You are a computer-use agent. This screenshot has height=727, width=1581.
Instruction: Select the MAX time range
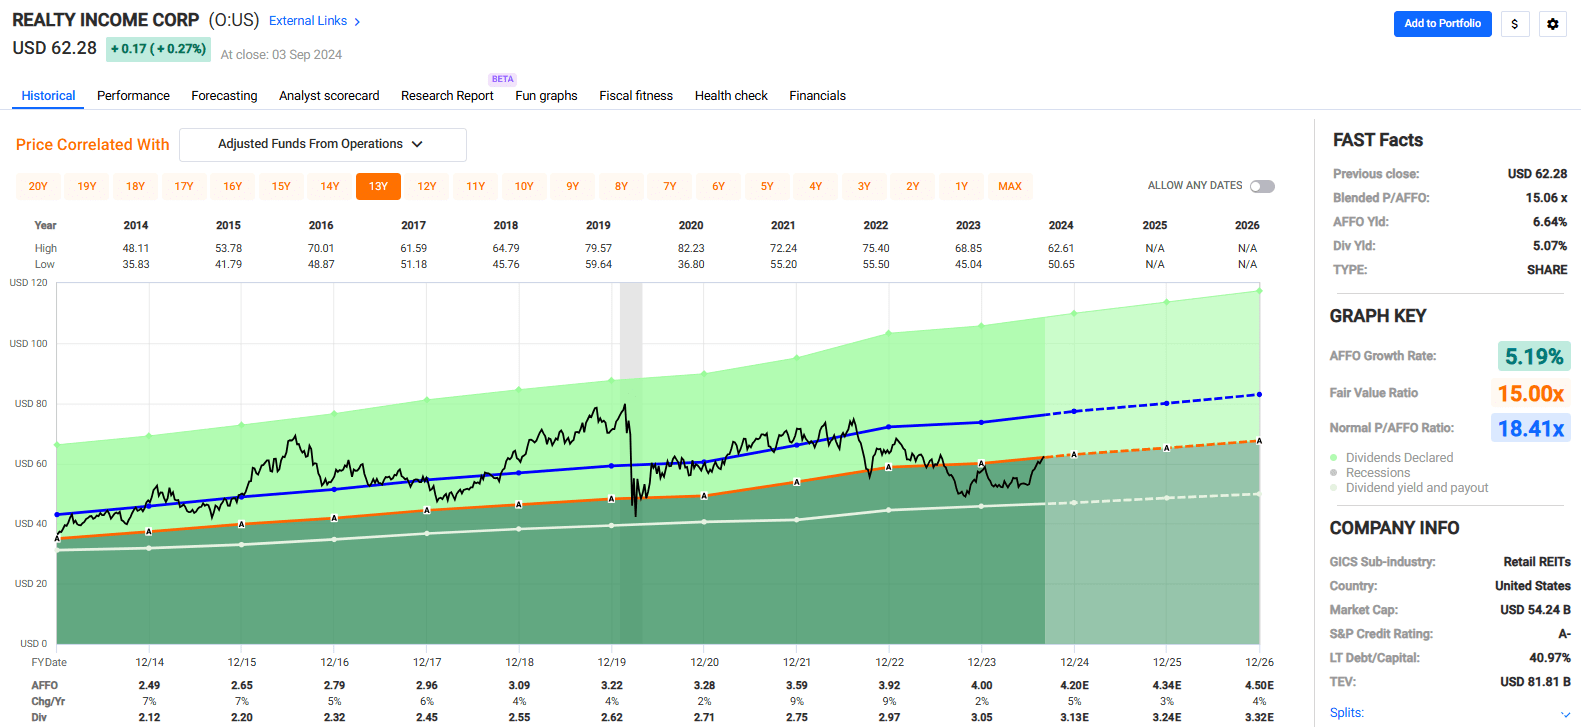click(x=1010, y=186)
